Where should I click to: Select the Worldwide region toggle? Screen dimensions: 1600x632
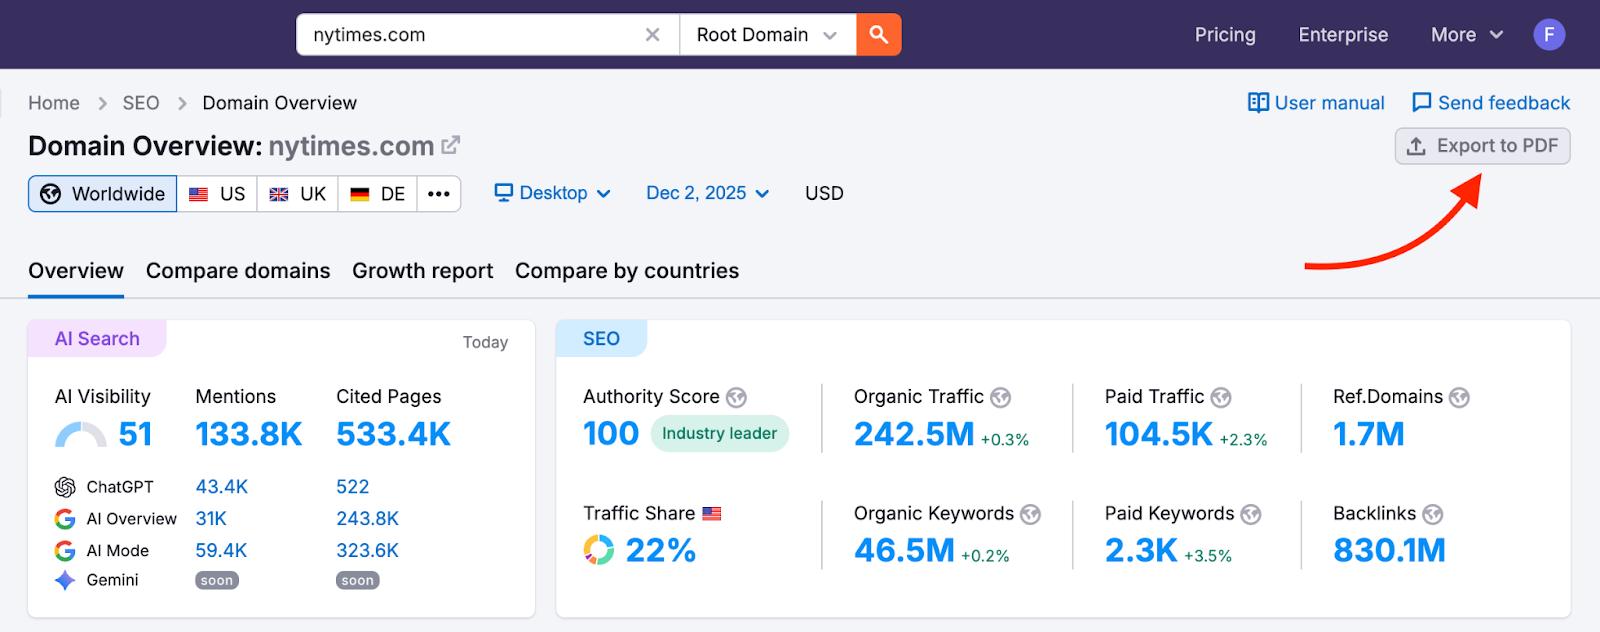pyautogui.click(x=103, y=194)
